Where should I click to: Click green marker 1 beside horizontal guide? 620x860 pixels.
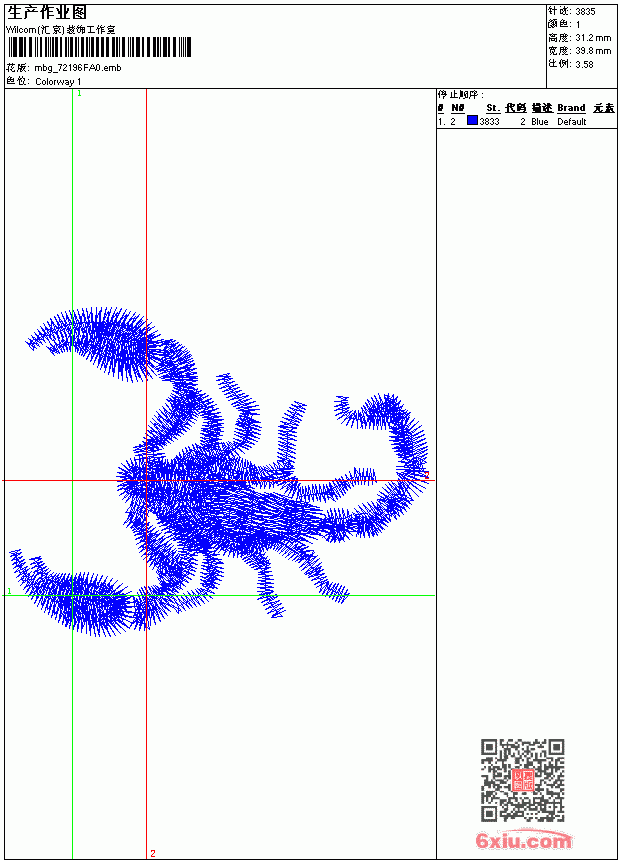pos(9,591)
